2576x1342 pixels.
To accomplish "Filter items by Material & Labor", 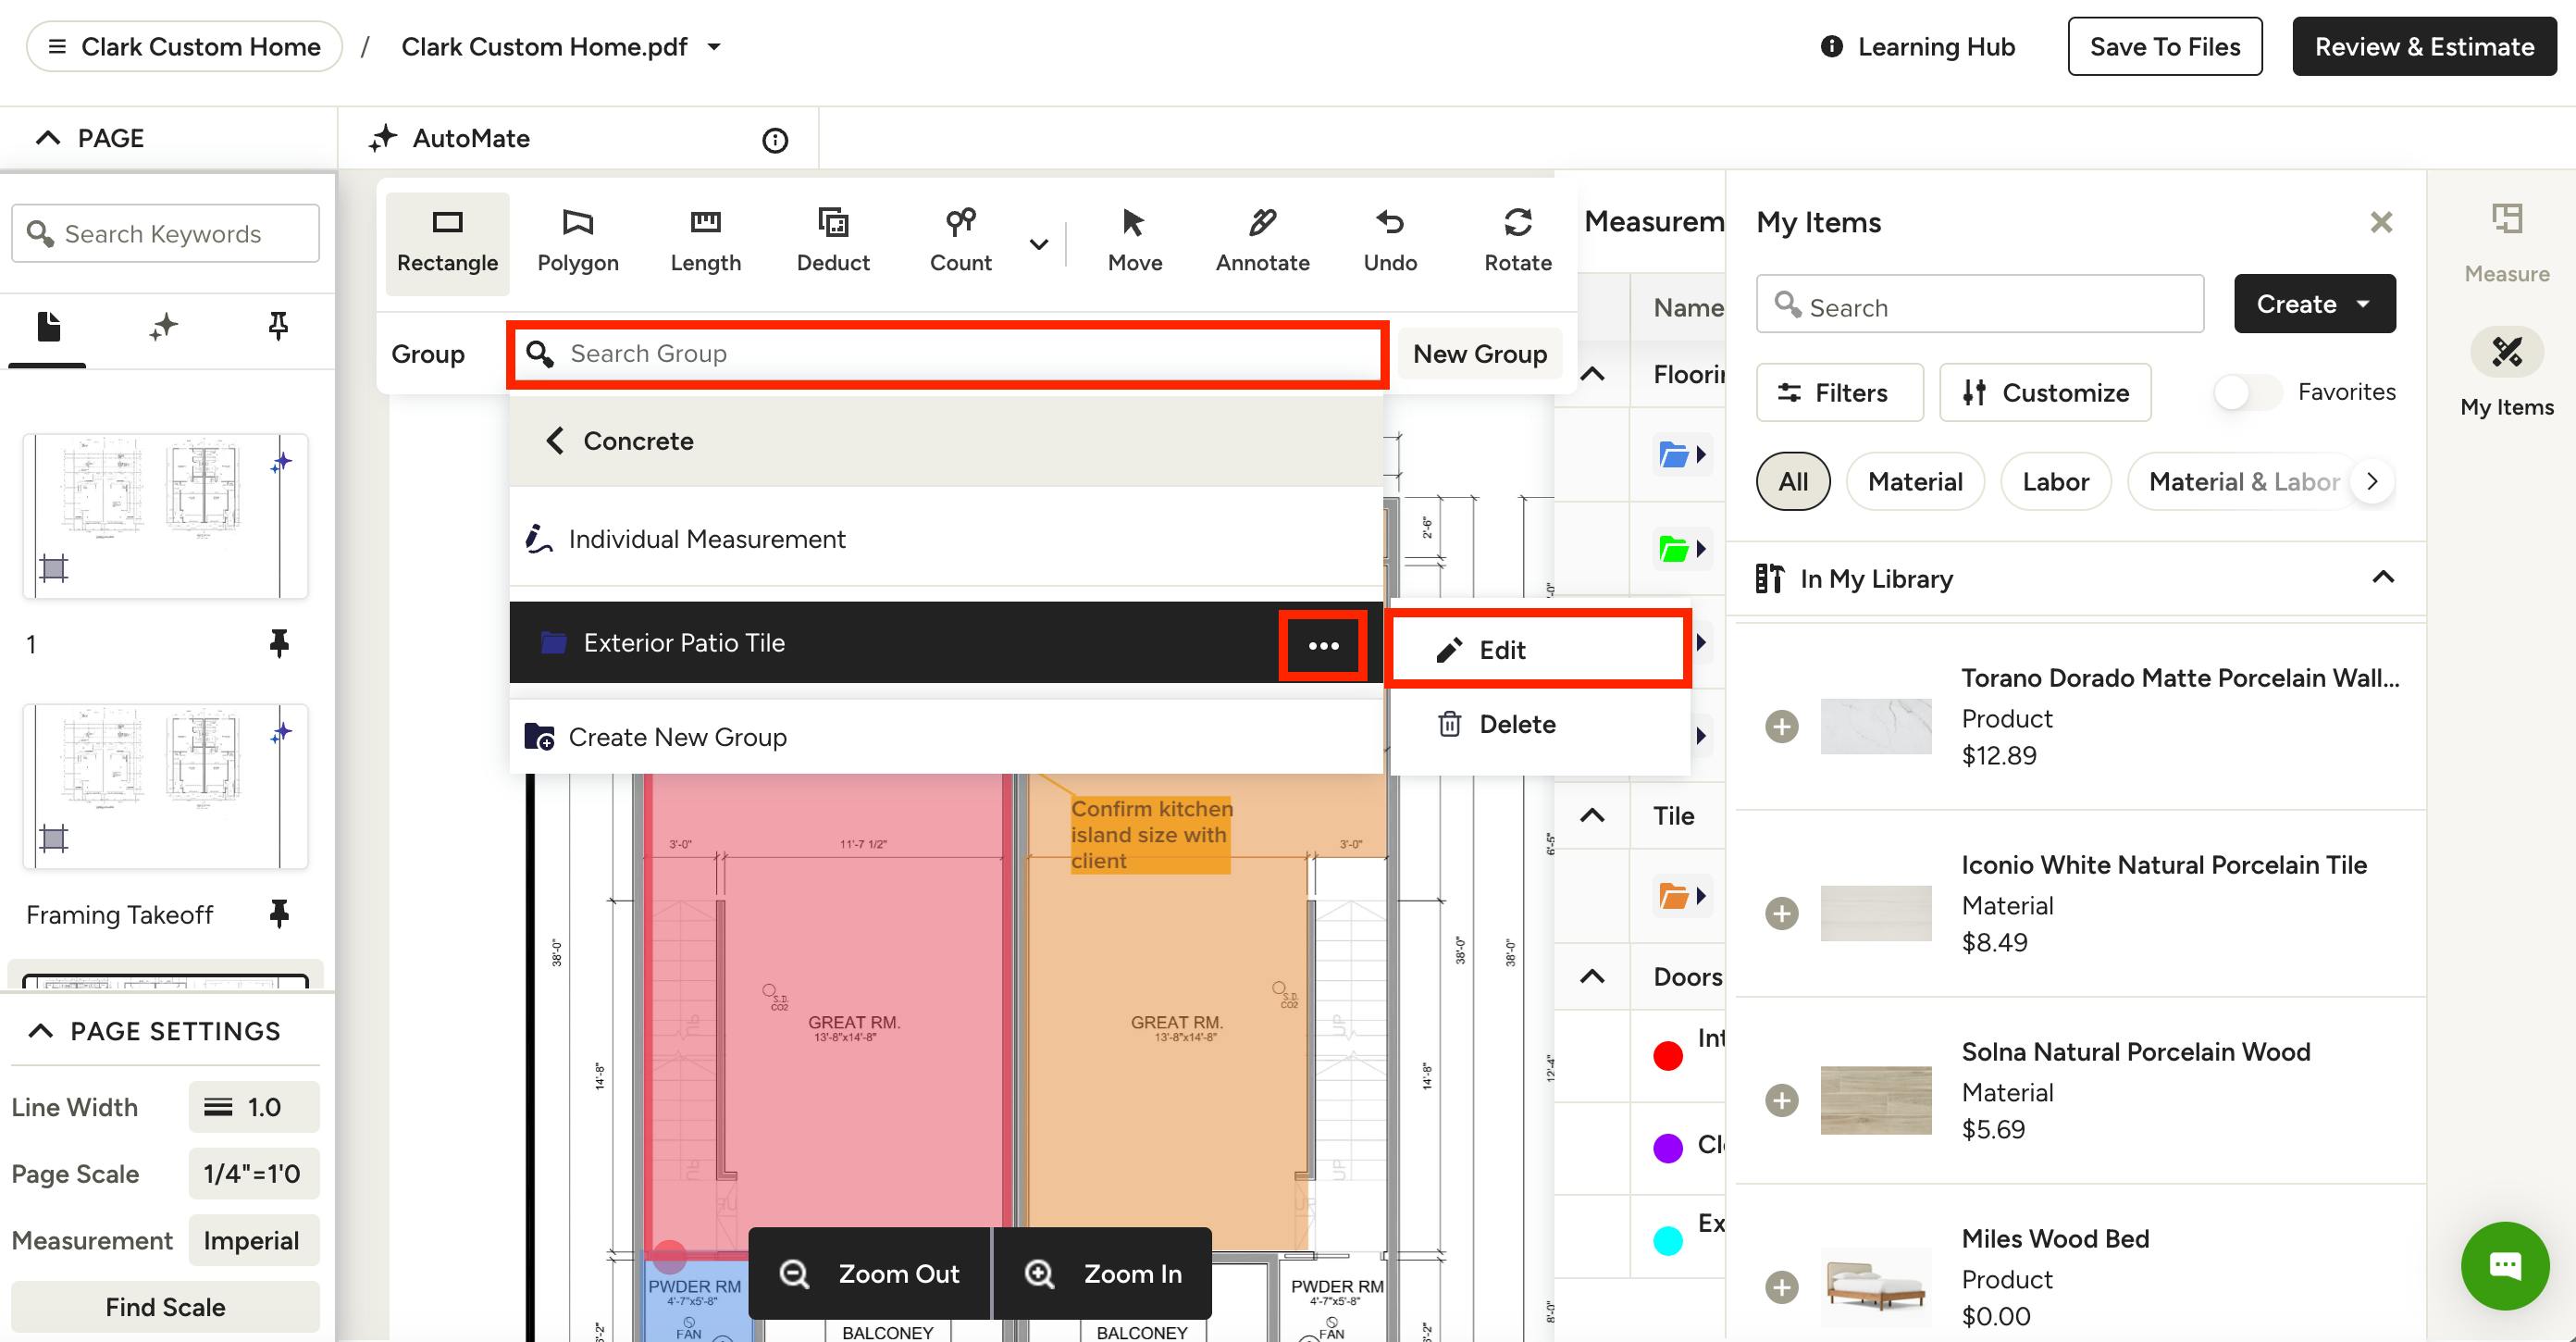I will pyautogui.click(x=2244, y=482).
